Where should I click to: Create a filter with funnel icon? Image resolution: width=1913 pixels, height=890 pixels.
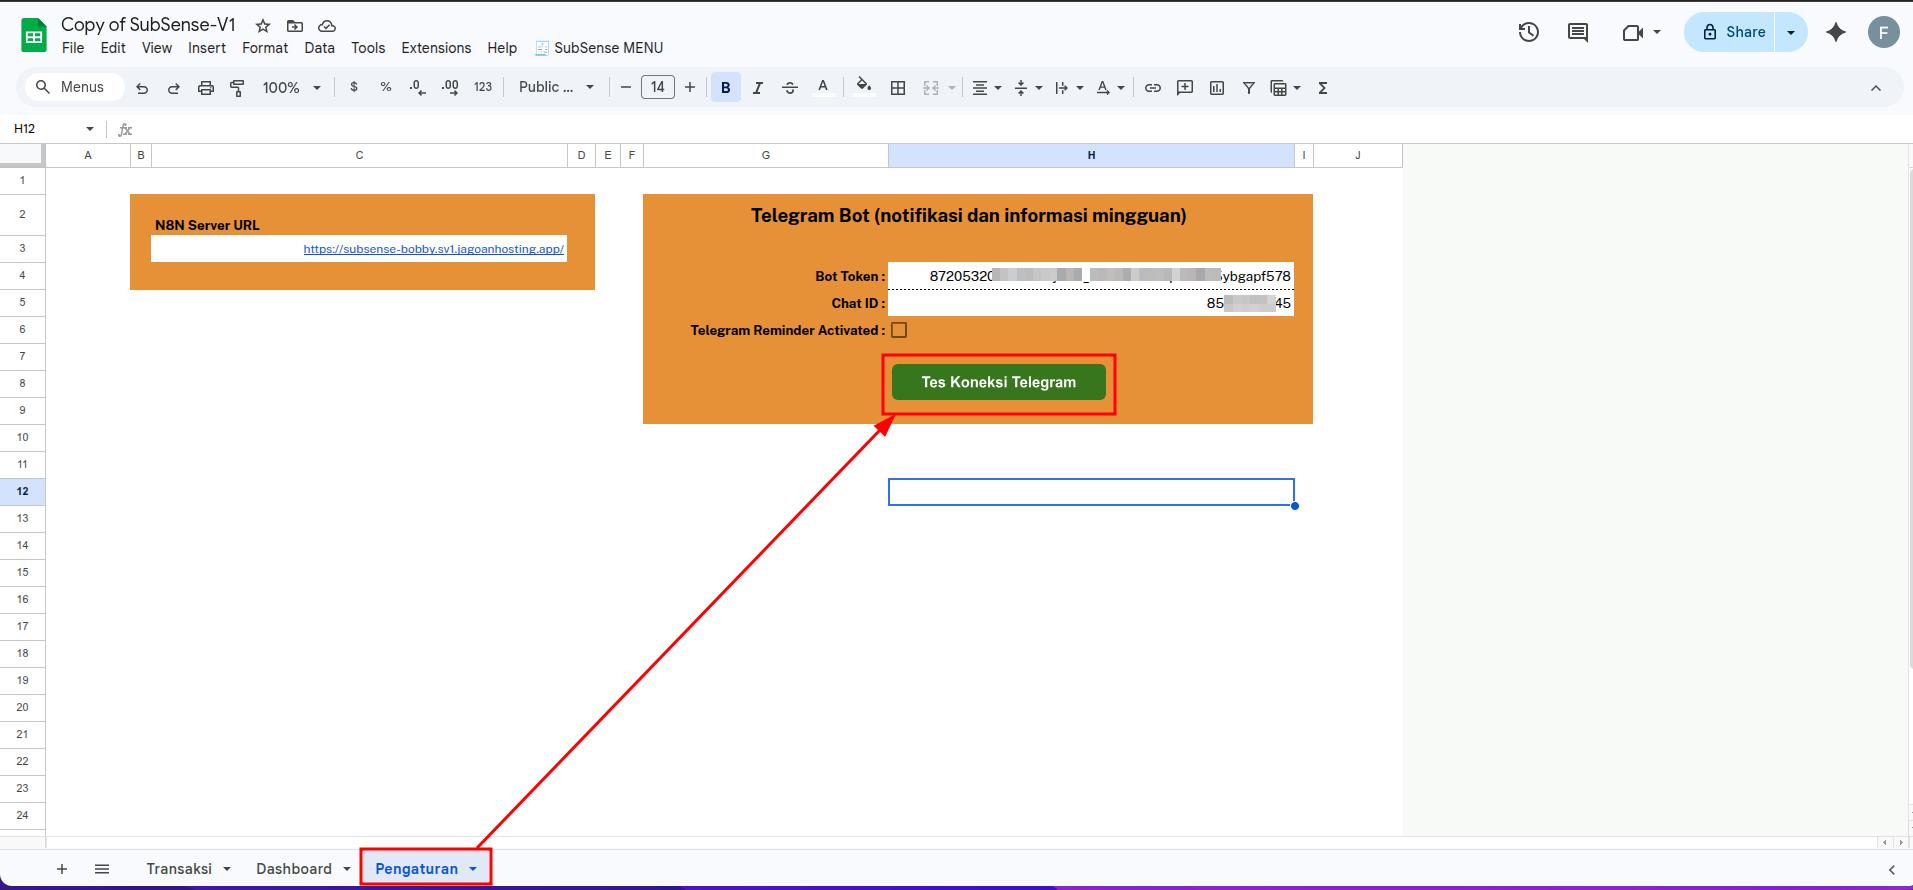[1249, 88]
